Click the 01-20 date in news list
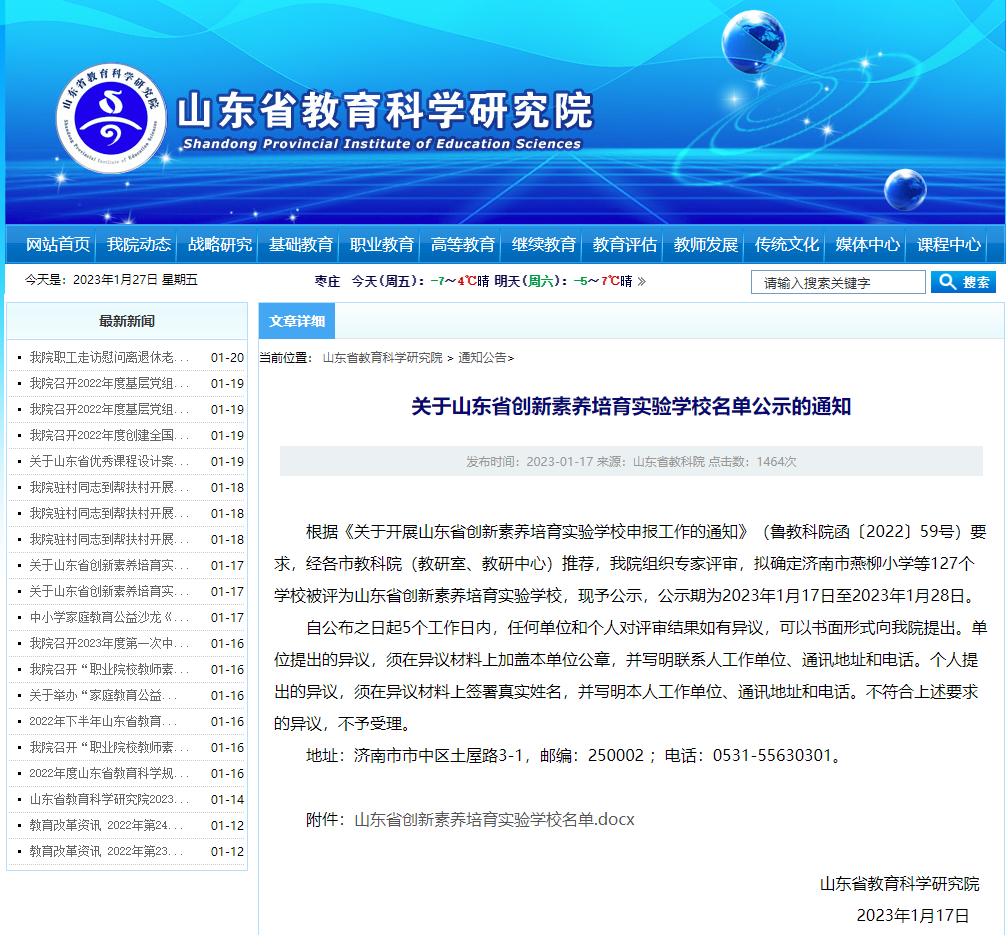This screenshot has height=935, width=1006. pyautogui.click(x=227, y=357)
